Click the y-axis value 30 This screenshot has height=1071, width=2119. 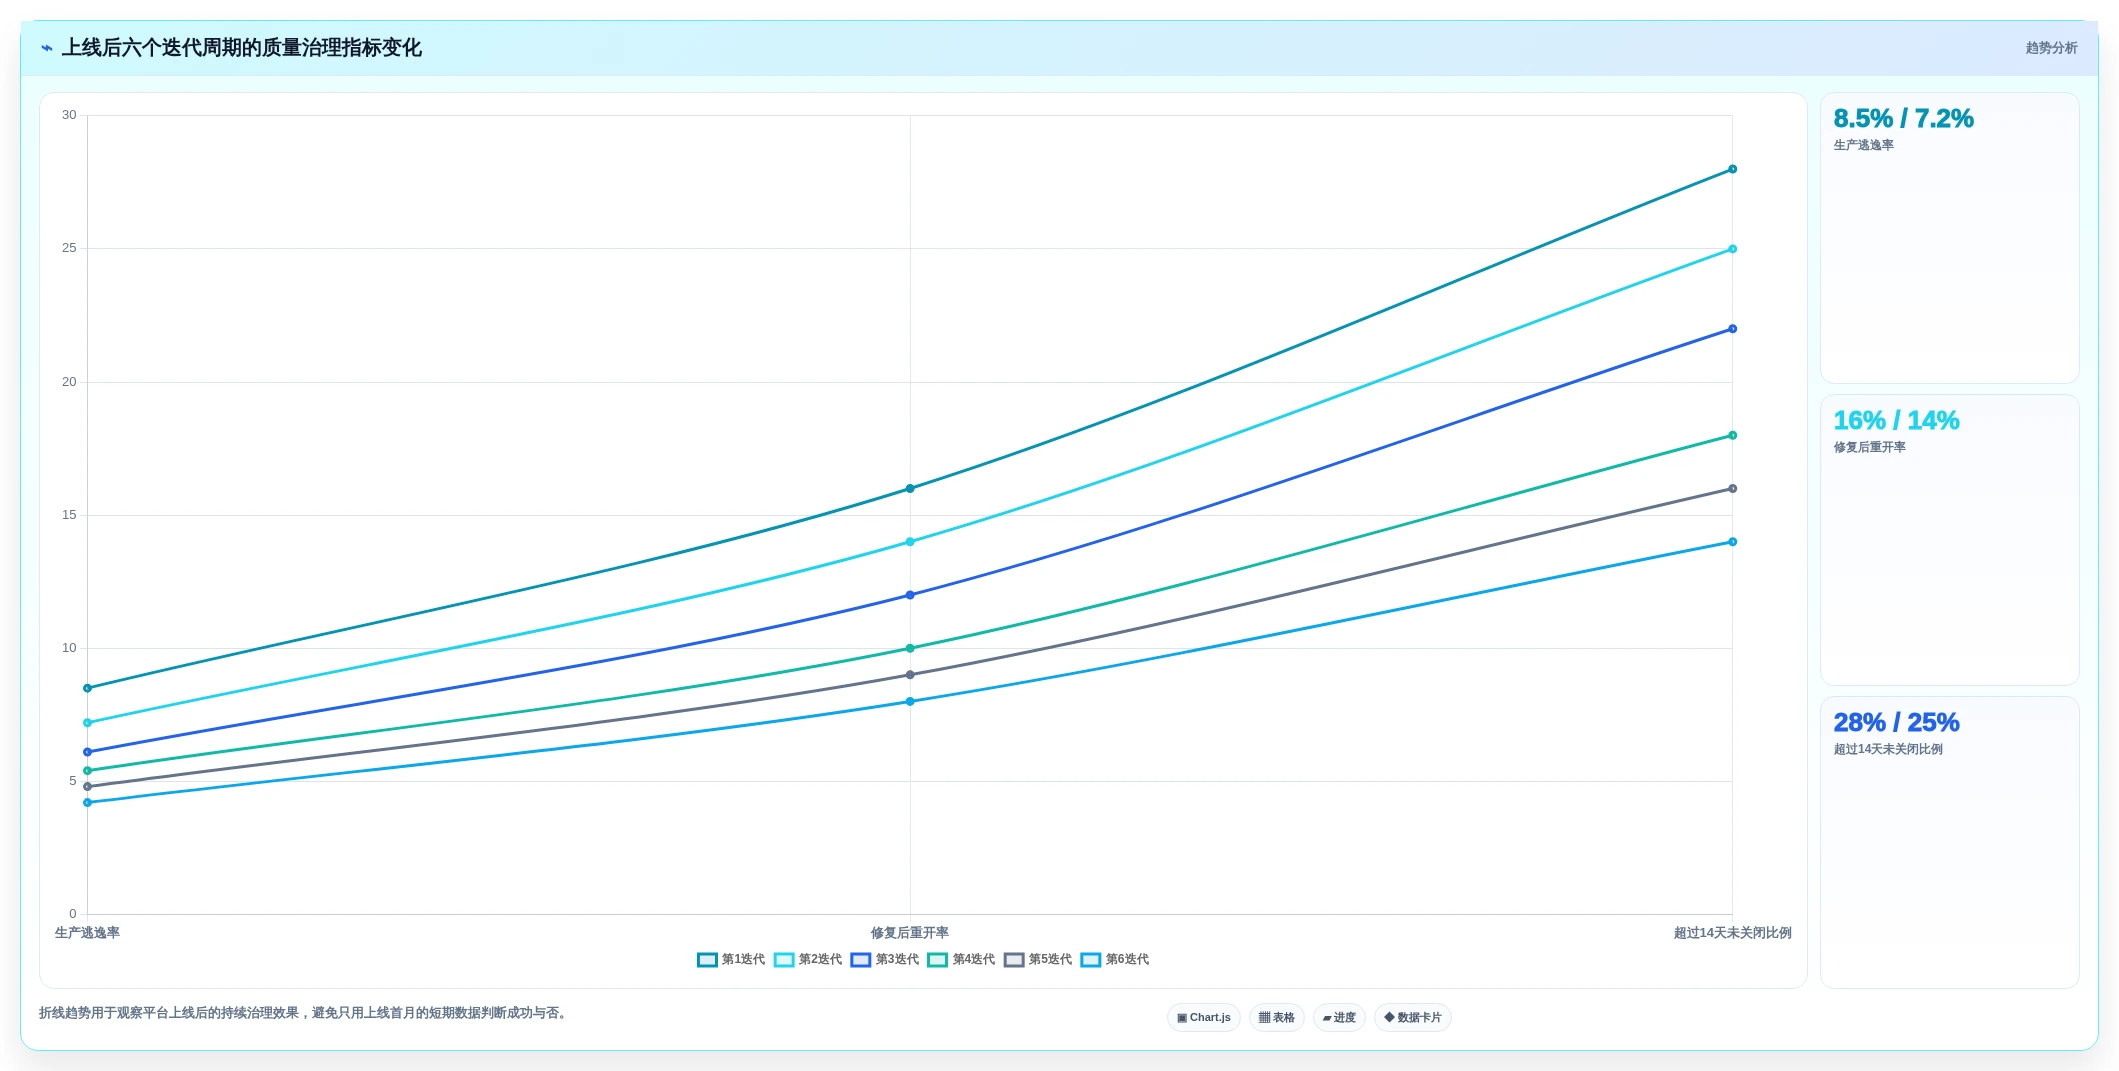69,115
